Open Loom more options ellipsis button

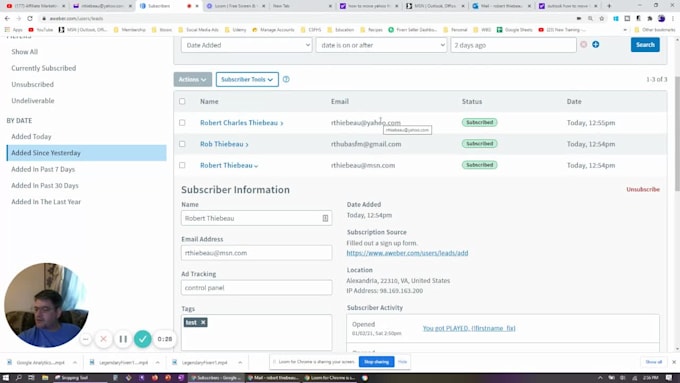(x=86, y=339)
